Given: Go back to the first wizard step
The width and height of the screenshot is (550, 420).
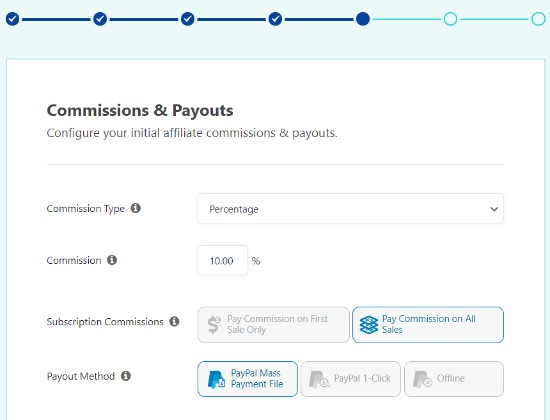Looking at the screenshot, I should click(13, 19).
